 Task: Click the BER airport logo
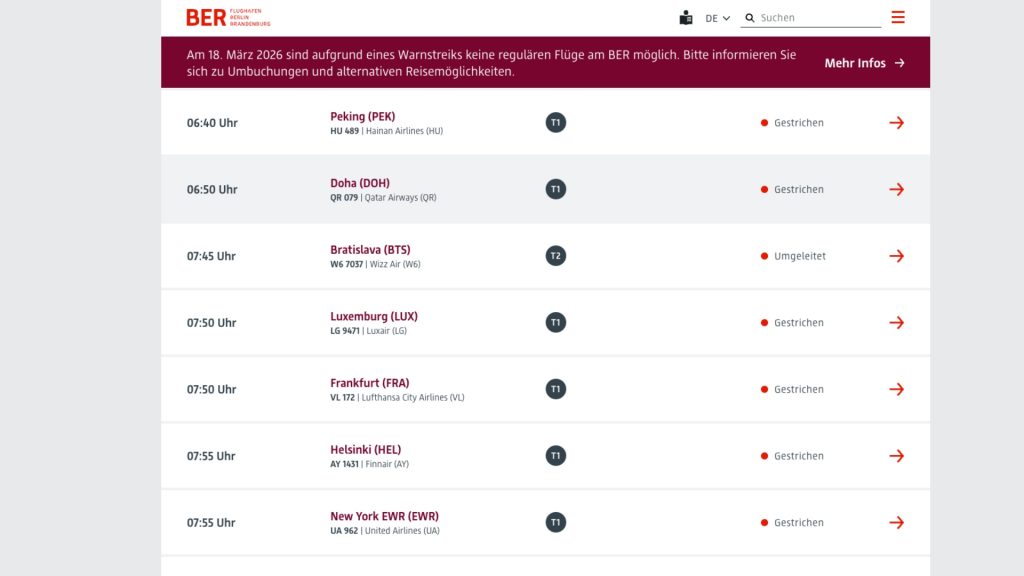click(228, 17)
